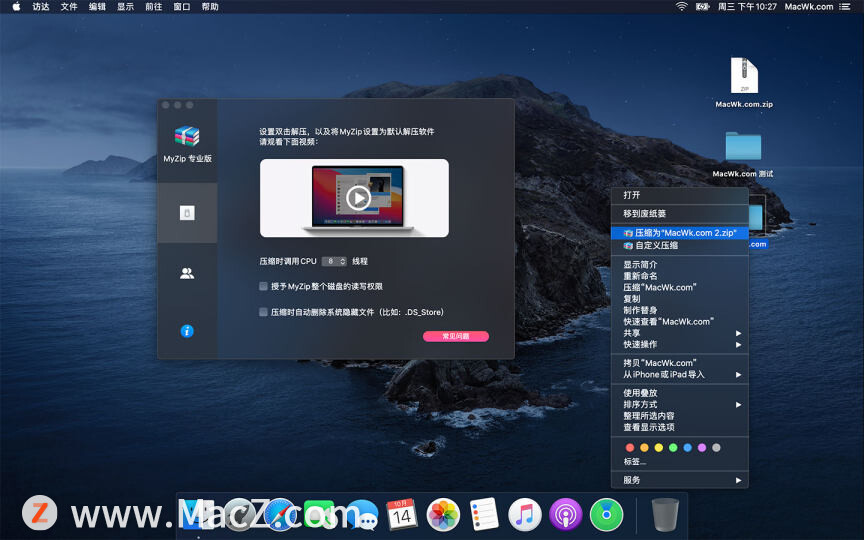Open the Apple menu

coord(16,7)
